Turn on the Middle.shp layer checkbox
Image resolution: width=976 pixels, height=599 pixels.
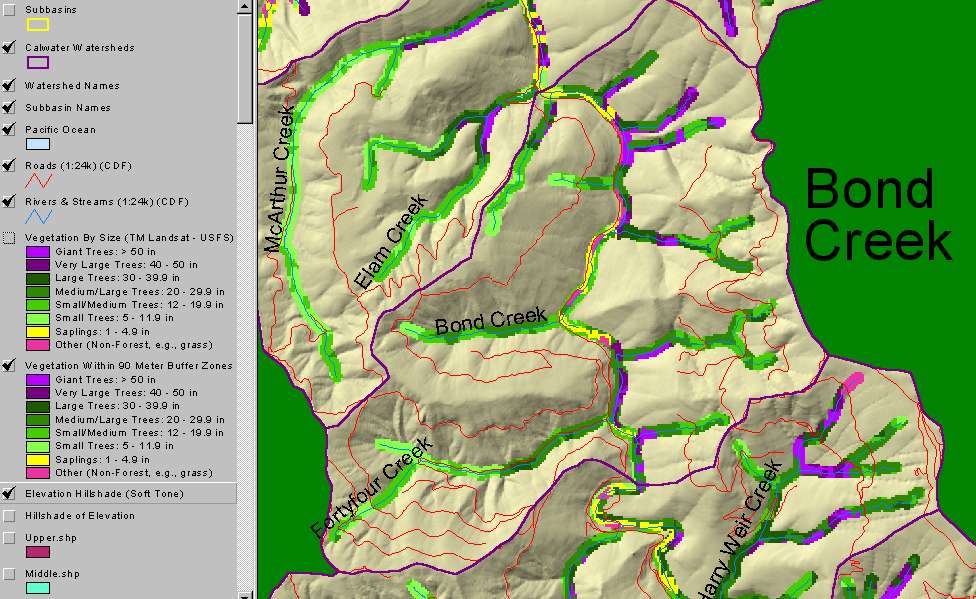pyautogui.click(x=9, y=574)
